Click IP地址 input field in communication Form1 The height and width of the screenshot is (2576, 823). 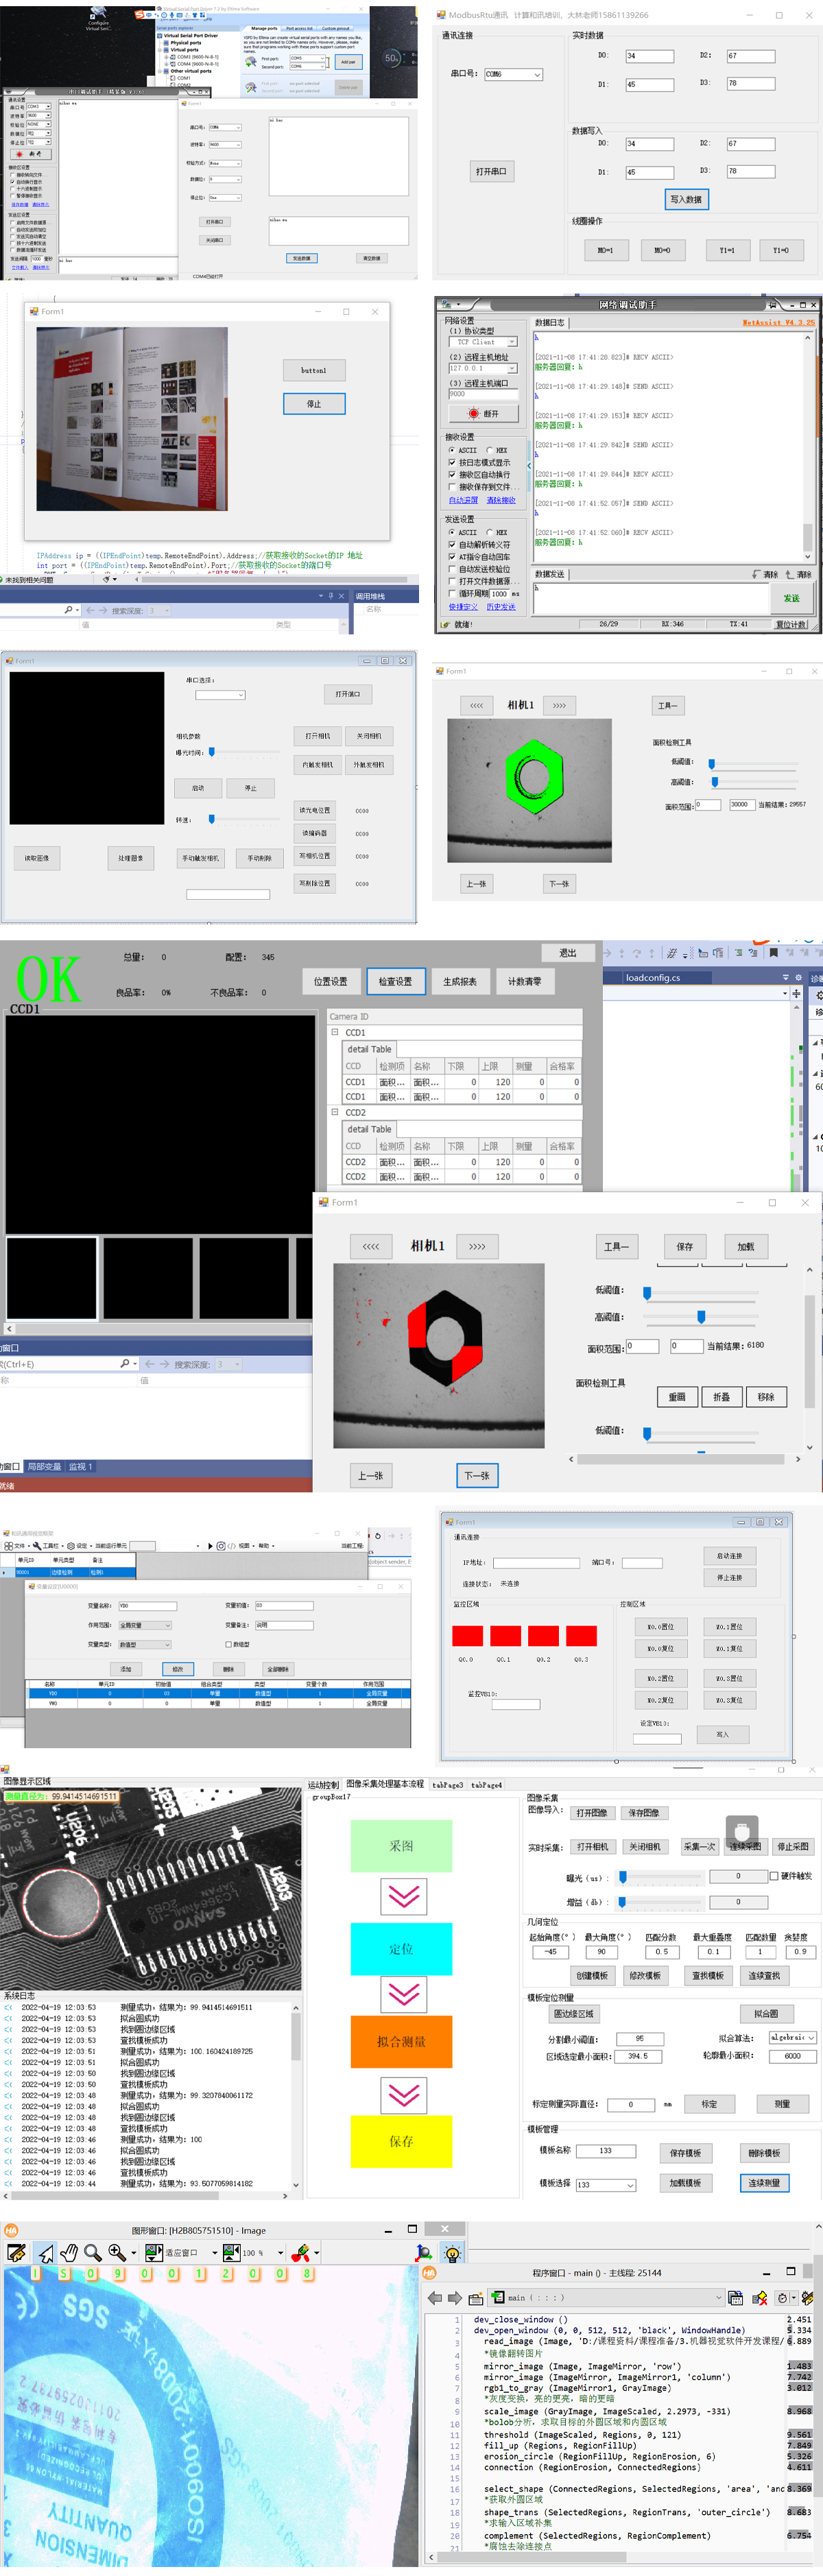tap(536, 1563)
